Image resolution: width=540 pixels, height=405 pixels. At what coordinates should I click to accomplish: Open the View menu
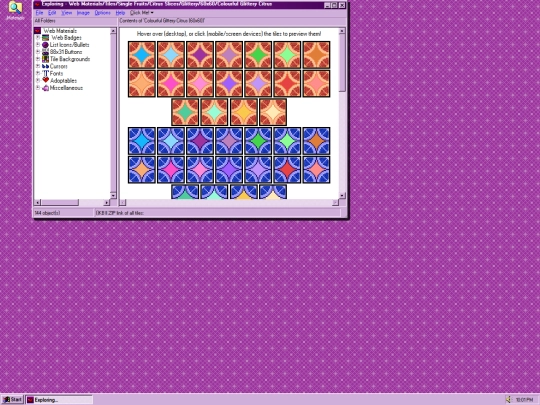pyautogui.click(x=66, y=13)
